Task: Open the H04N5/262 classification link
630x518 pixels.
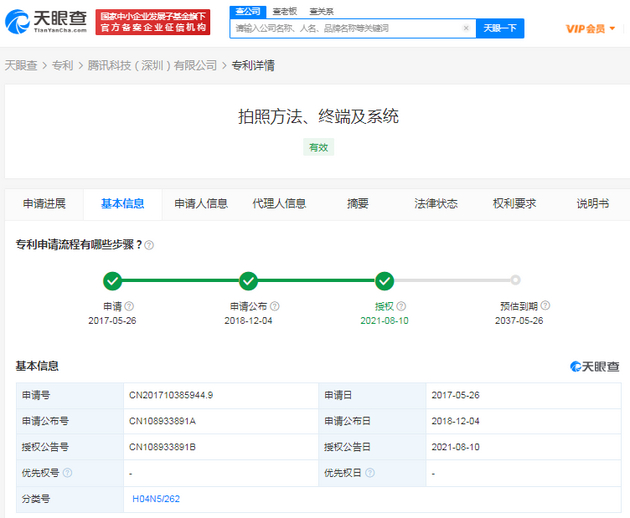Action: (156, 498)
